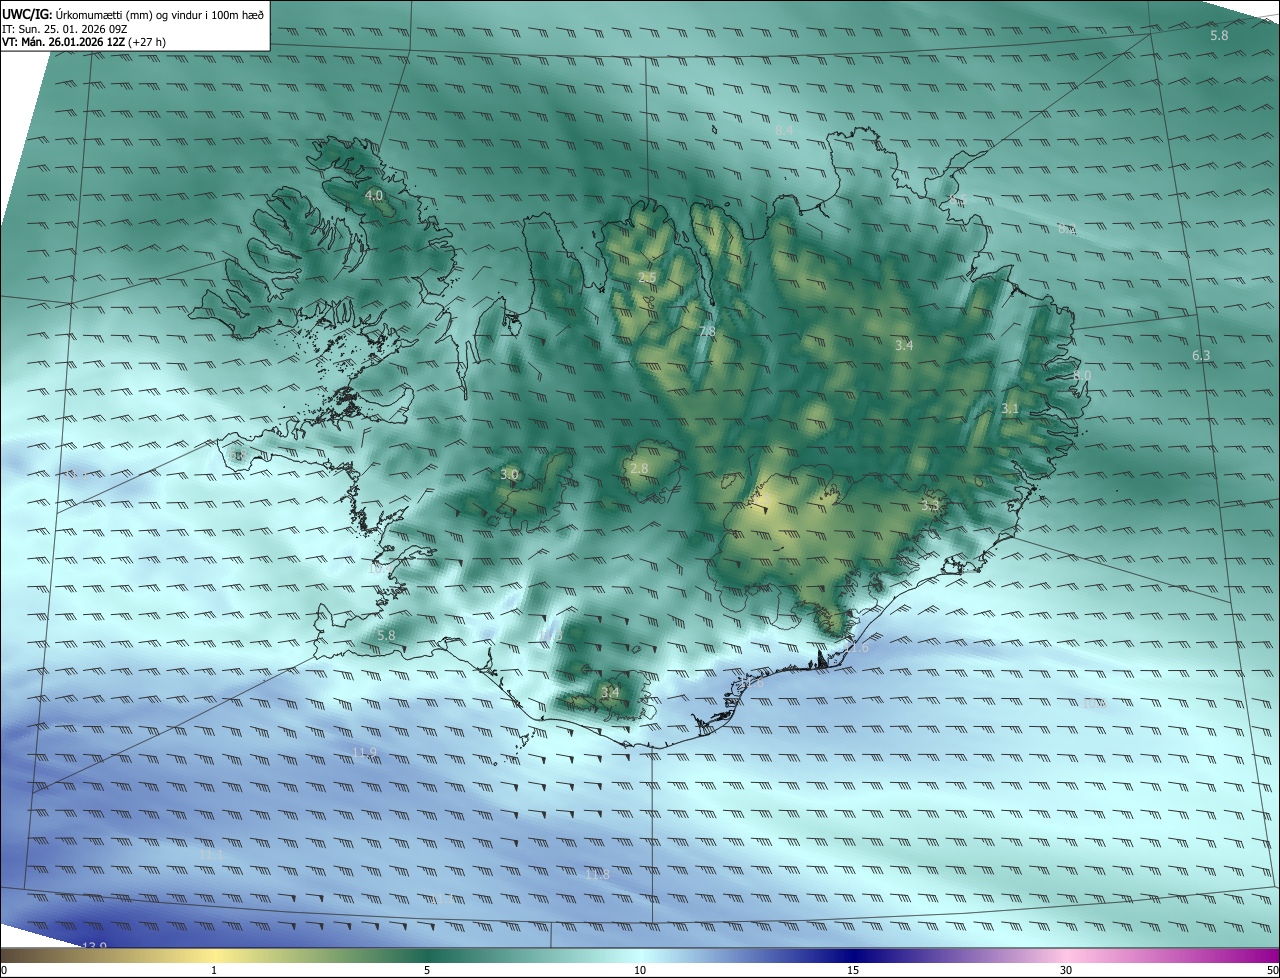Click the colorbar tick label 50

(x=1272, y=970)
